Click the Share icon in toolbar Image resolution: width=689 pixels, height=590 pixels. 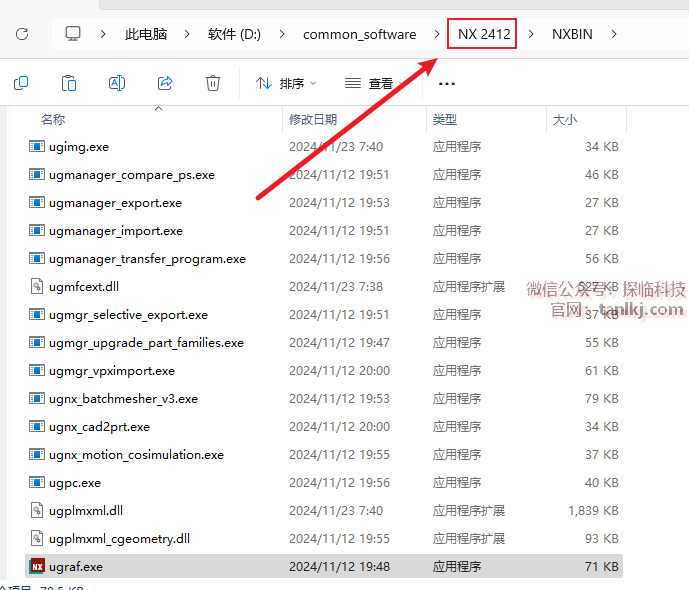click(165, 83)
